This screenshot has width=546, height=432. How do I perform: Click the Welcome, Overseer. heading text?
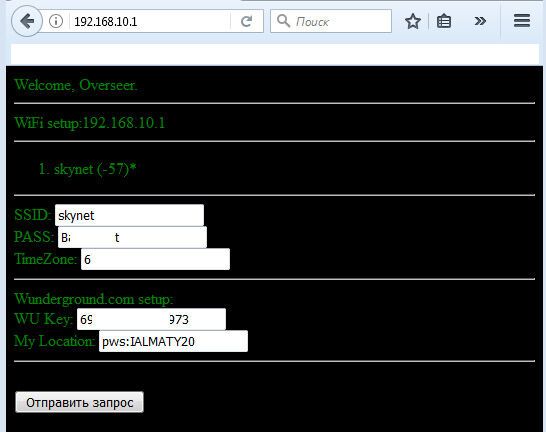pyautogui.click(x=76, y=85)
